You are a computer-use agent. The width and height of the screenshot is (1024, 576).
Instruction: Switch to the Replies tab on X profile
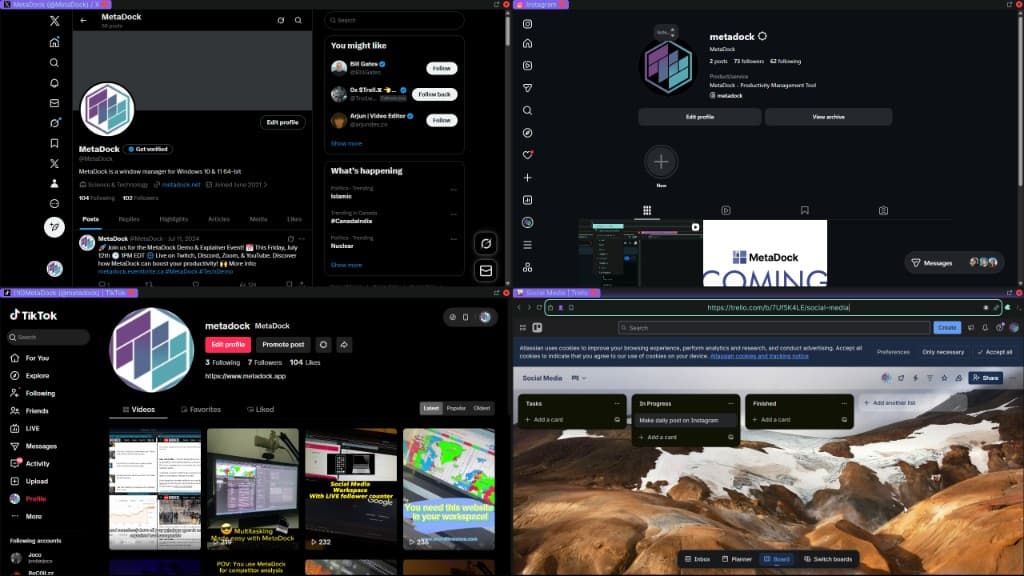click(129, 218)
